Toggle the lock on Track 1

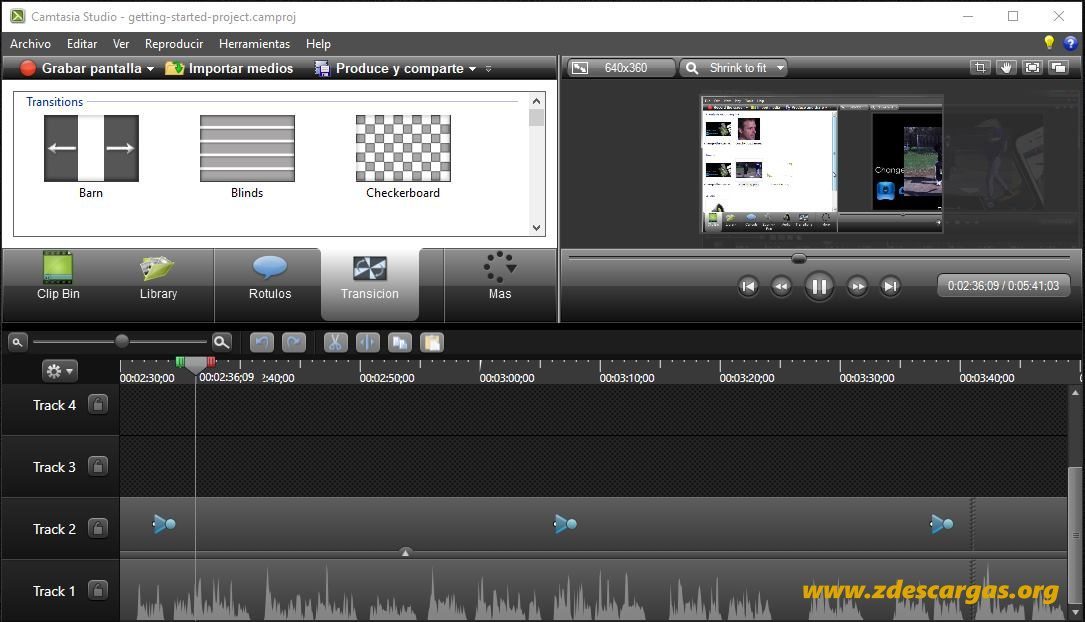point(98,591)
